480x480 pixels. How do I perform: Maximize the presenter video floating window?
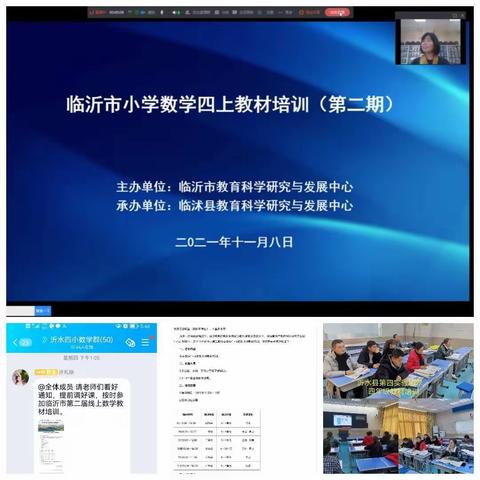point(455,15)
